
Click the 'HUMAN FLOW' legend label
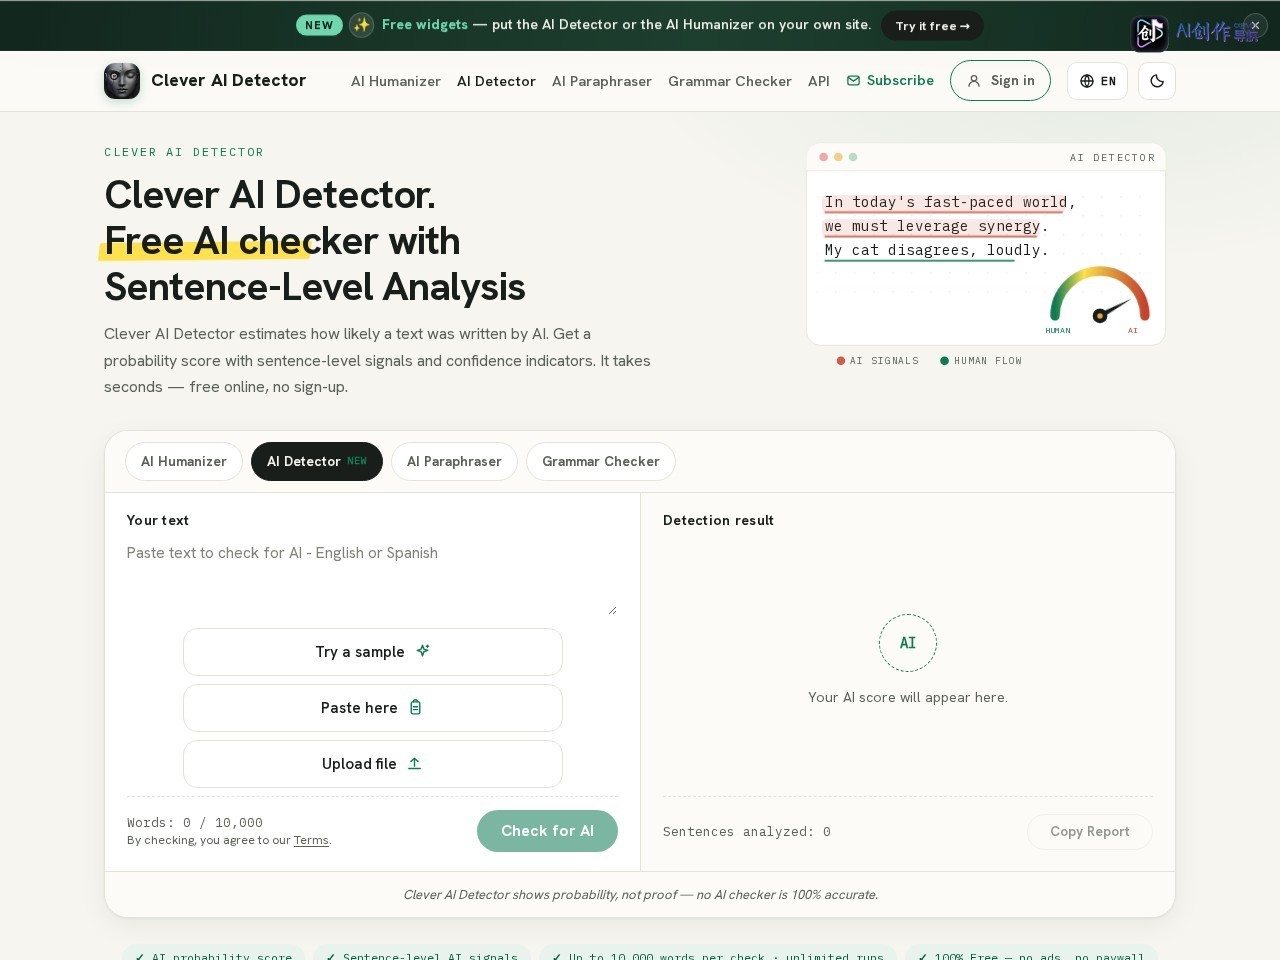[988, 361]
